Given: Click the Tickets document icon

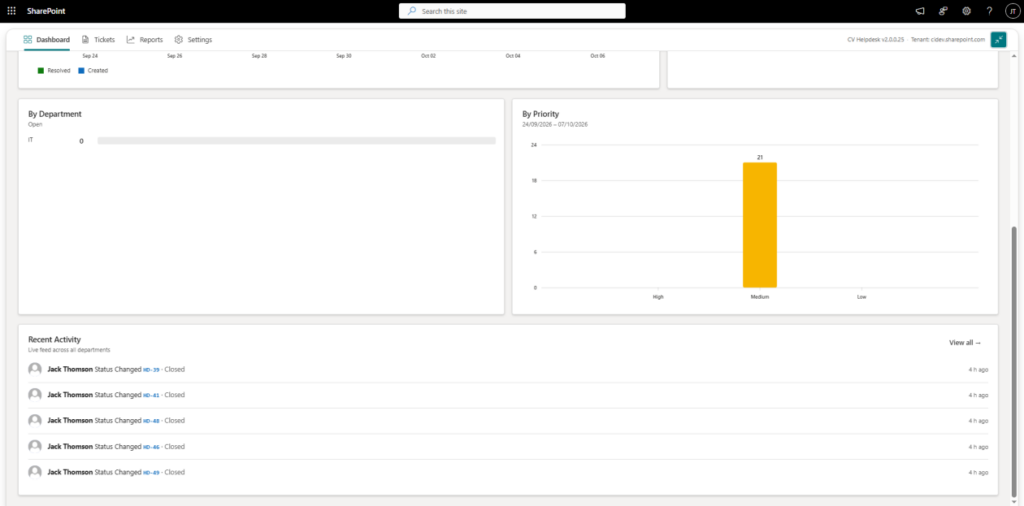Looking at the screenshot, I should point(86,39).
